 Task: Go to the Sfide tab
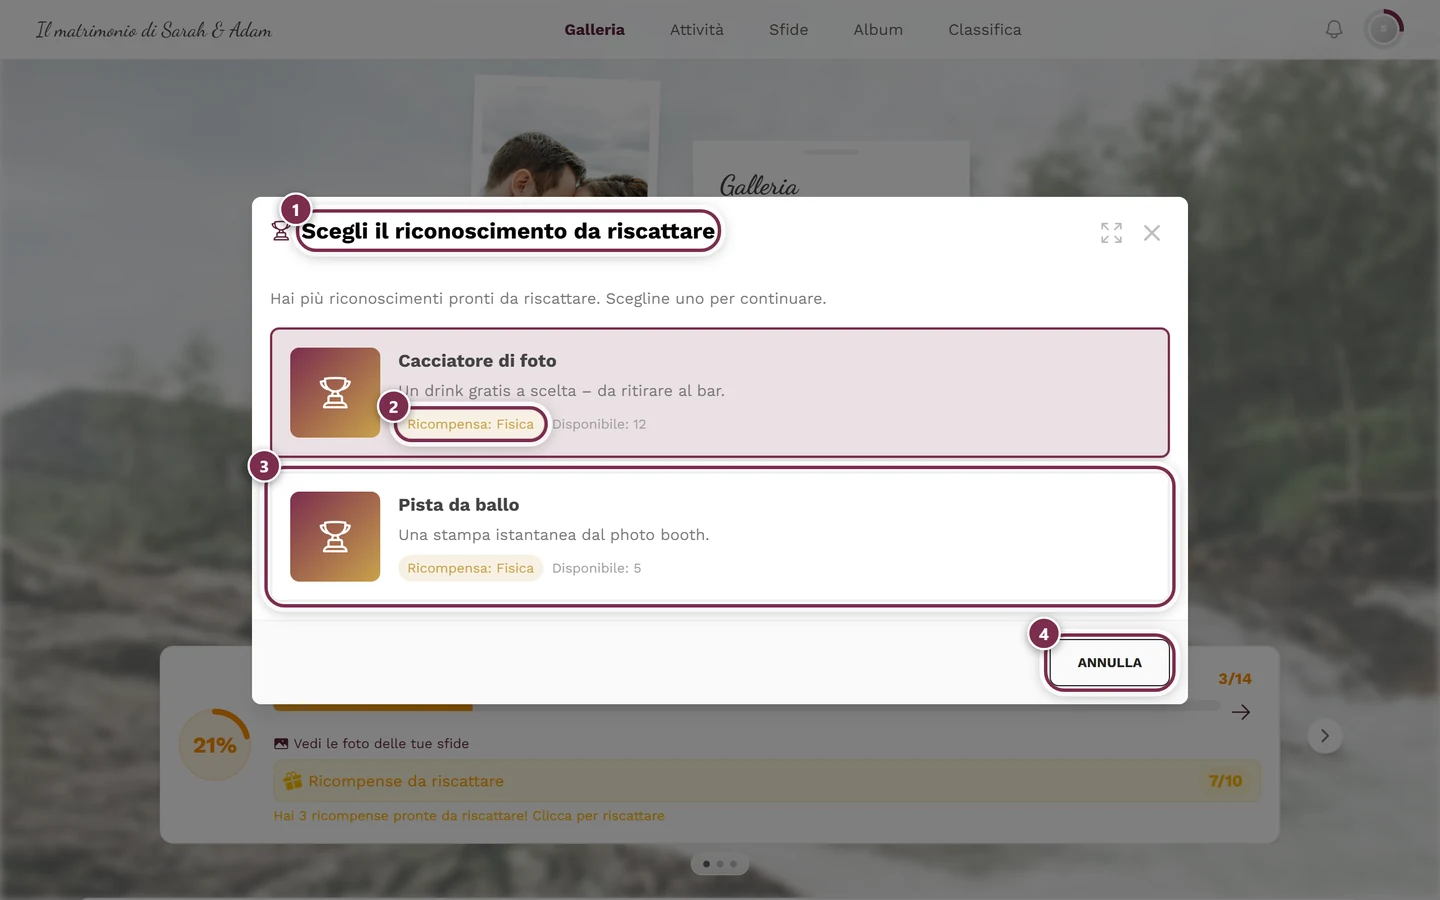(x=788, y=30)
